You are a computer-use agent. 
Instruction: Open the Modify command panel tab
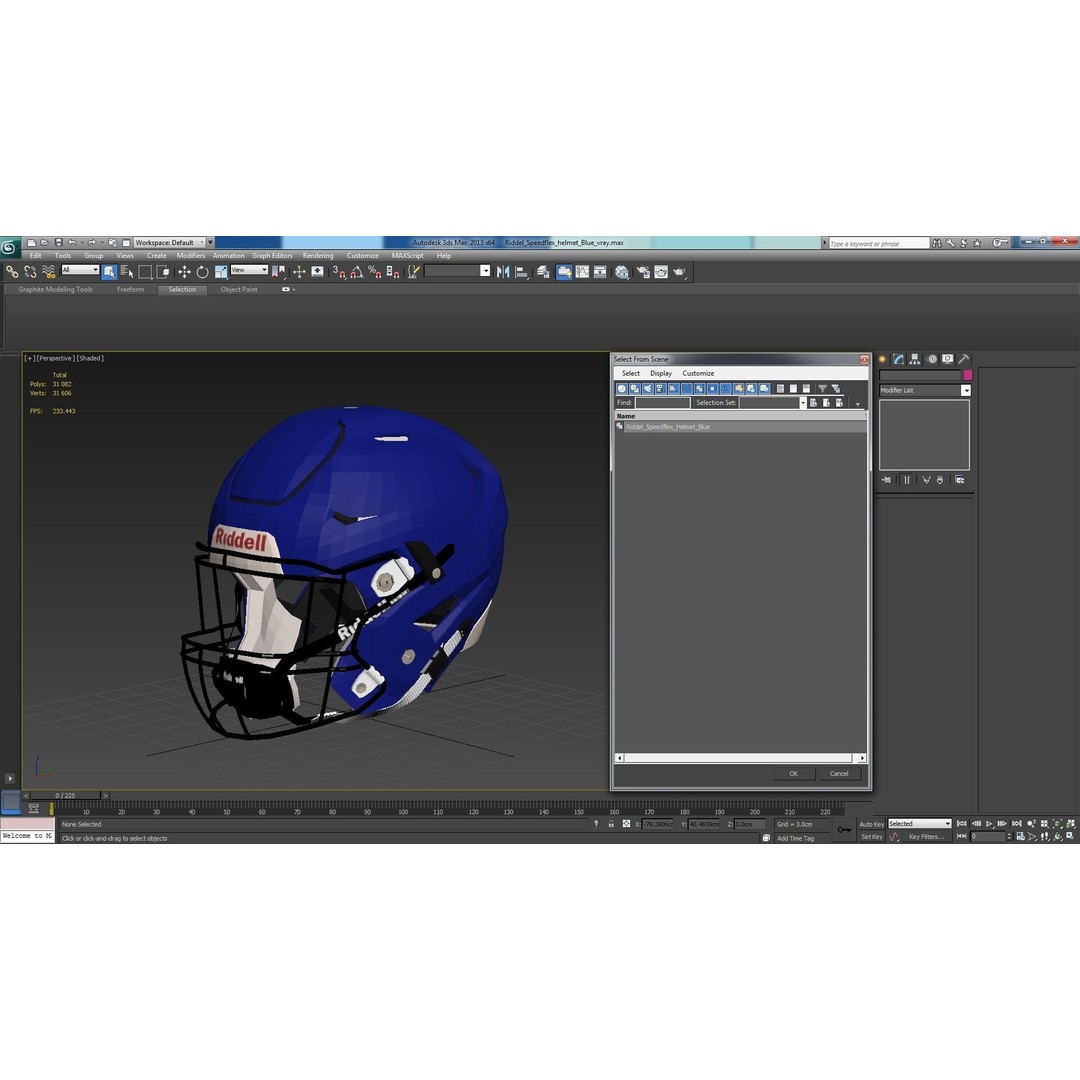tap(898, 359)
